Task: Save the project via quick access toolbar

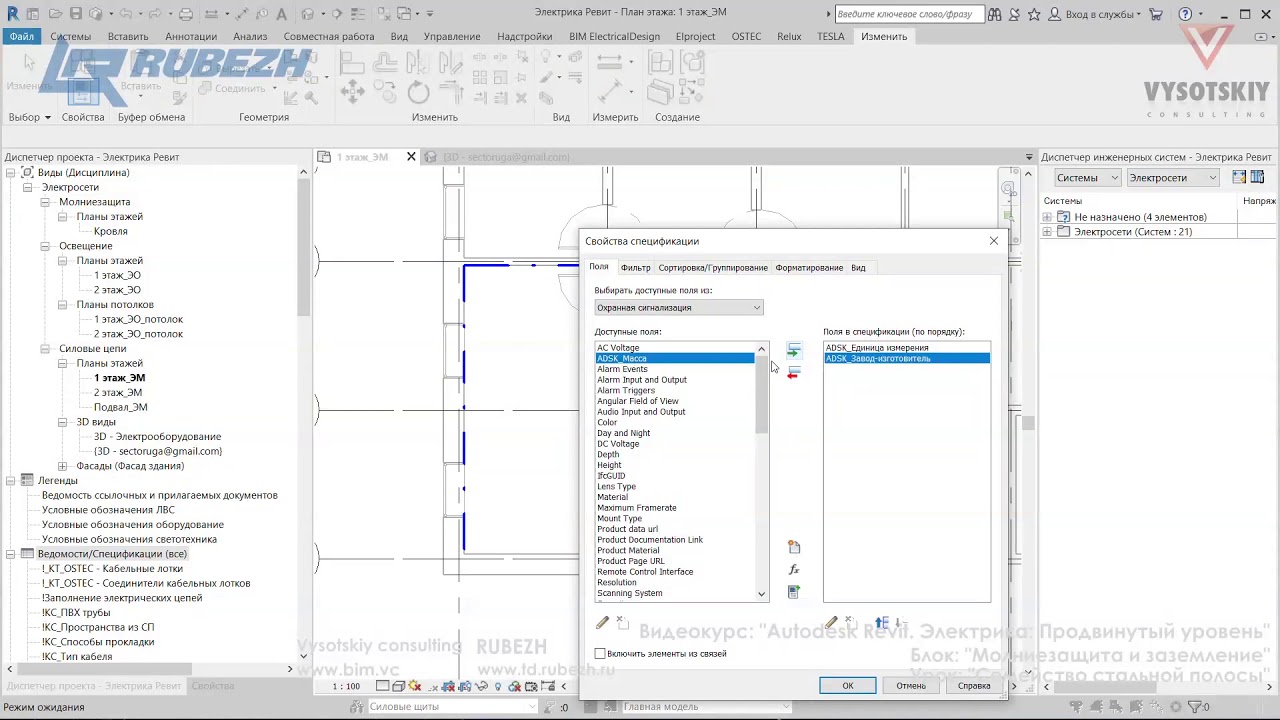Action: click(x=77, y=14)
